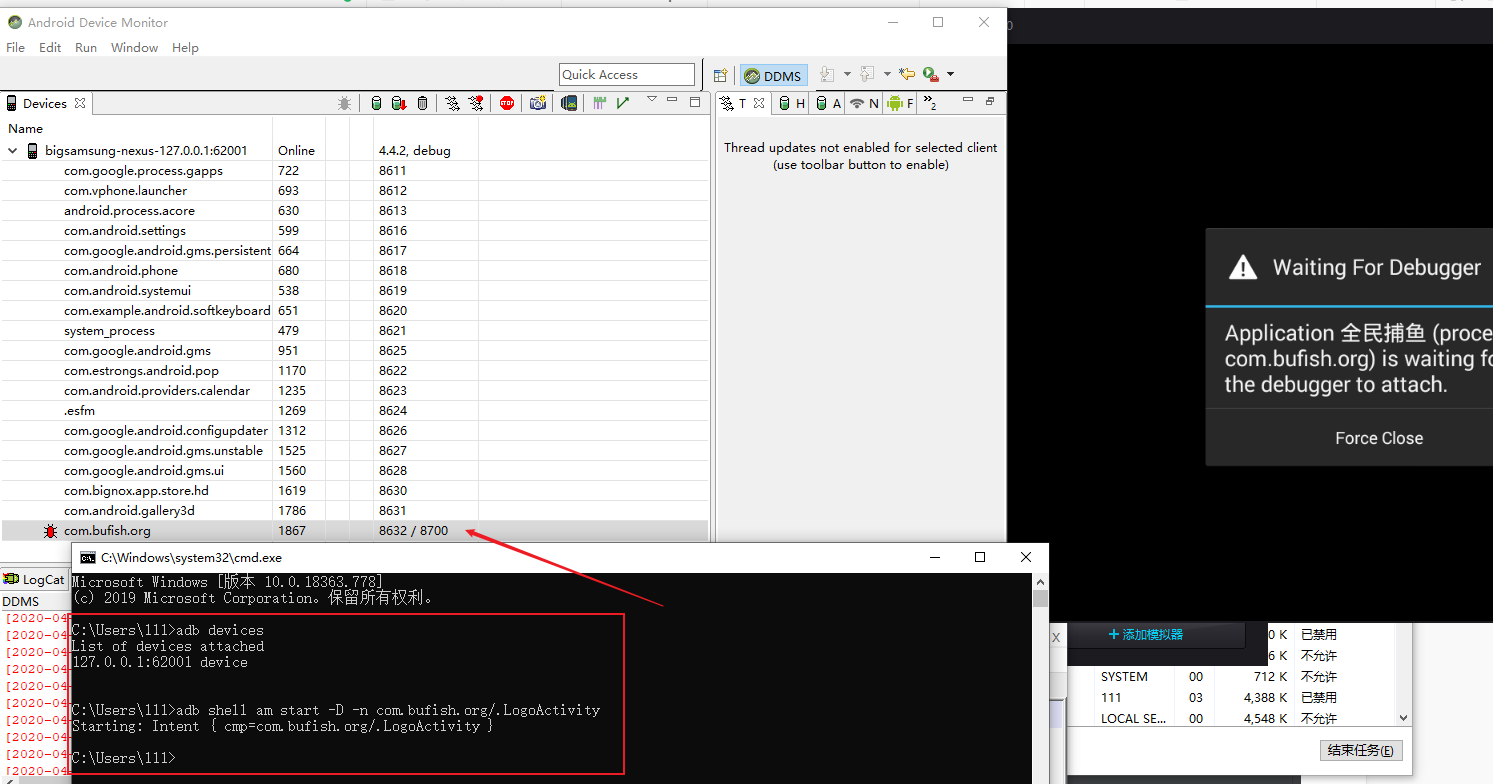
Task: Click the Cause GC trash can icon
Action: (x=422, y=103)
